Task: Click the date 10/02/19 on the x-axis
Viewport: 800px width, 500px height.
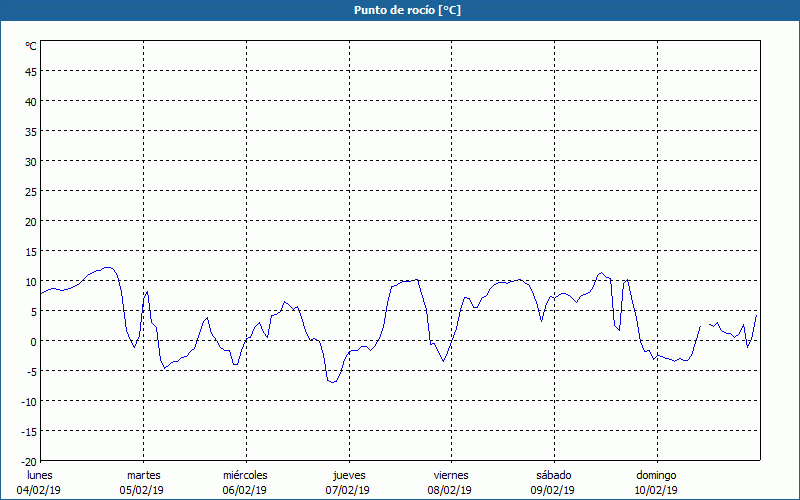Action: 656,490
